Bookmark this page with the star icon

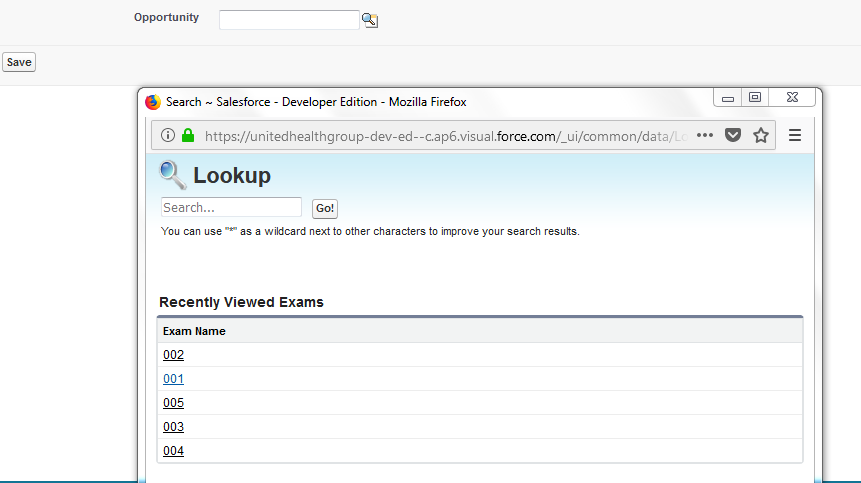point(761,136)
